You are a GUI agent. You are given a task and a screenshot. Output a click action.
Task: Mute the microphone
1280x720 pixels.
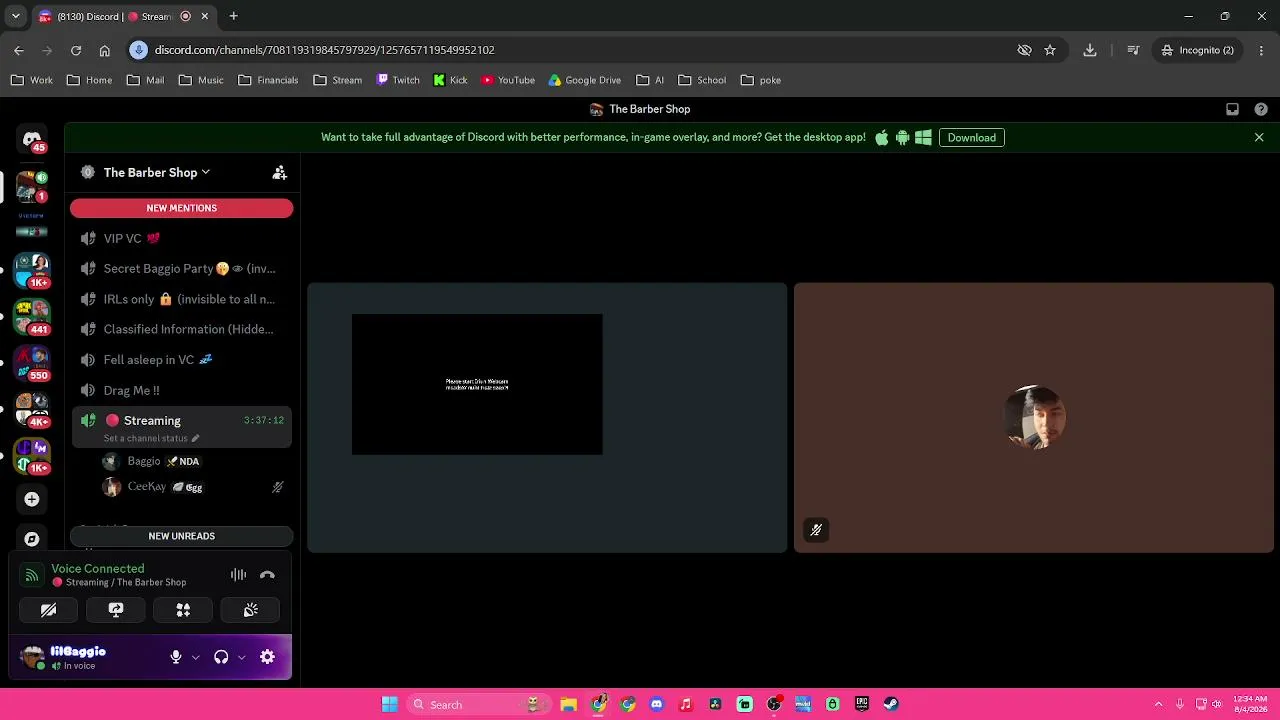click(x=176, y=657)
